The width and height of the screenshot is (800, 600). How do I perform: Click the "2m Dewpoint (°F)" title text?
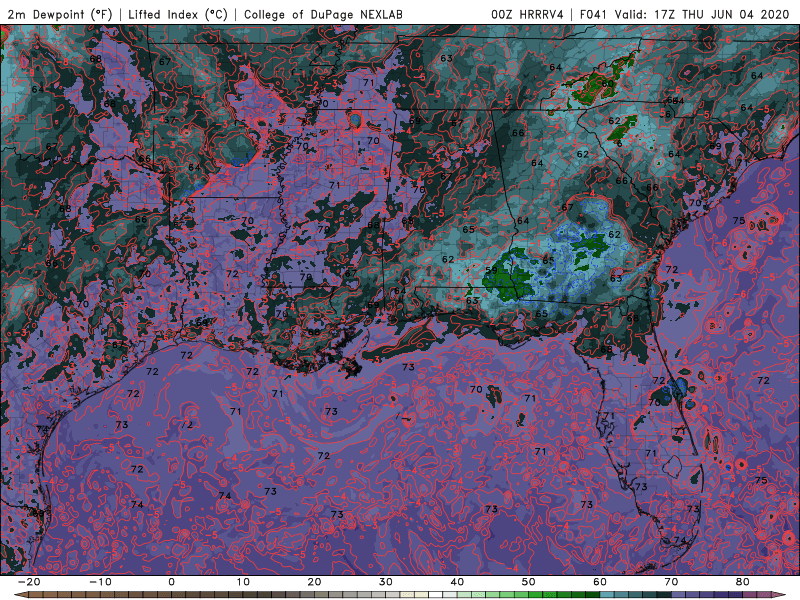coord(60,14)
